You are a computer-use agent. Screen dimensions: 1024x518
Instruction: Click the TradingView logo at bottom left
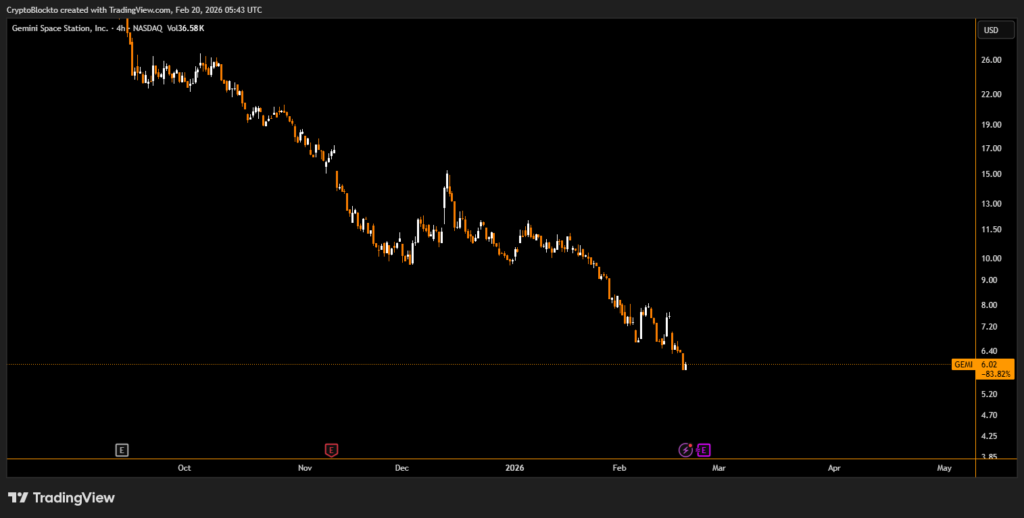coord(61,497)
